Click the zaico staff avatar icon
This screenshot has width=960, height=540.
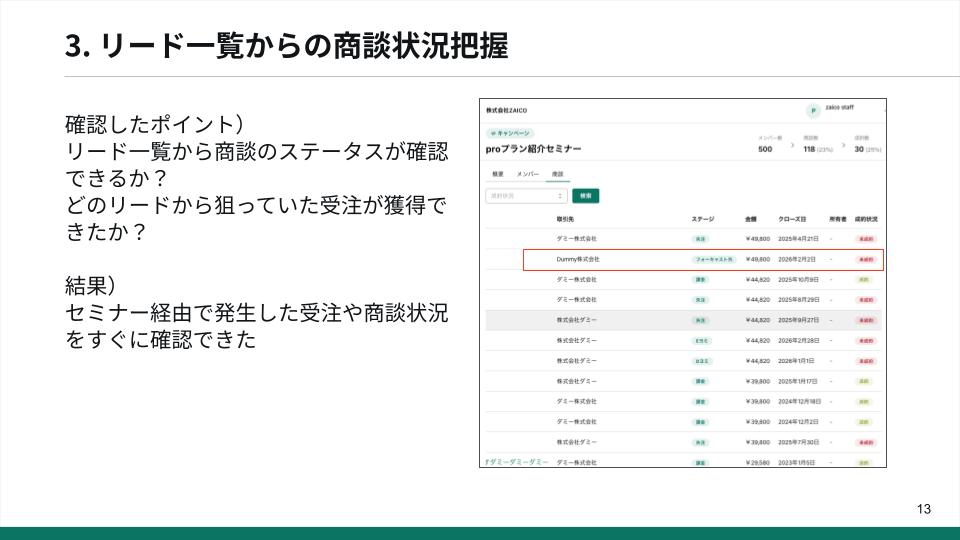pos(813,110)
